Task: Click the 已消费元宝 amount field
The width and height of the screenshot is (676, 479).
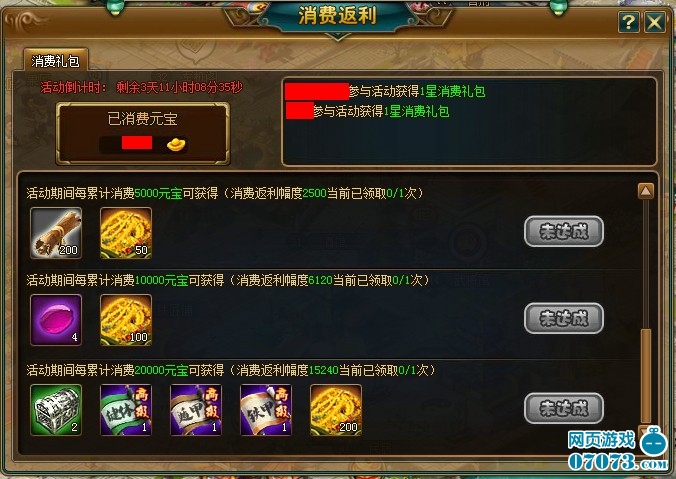Action: (x=143, y=145)
